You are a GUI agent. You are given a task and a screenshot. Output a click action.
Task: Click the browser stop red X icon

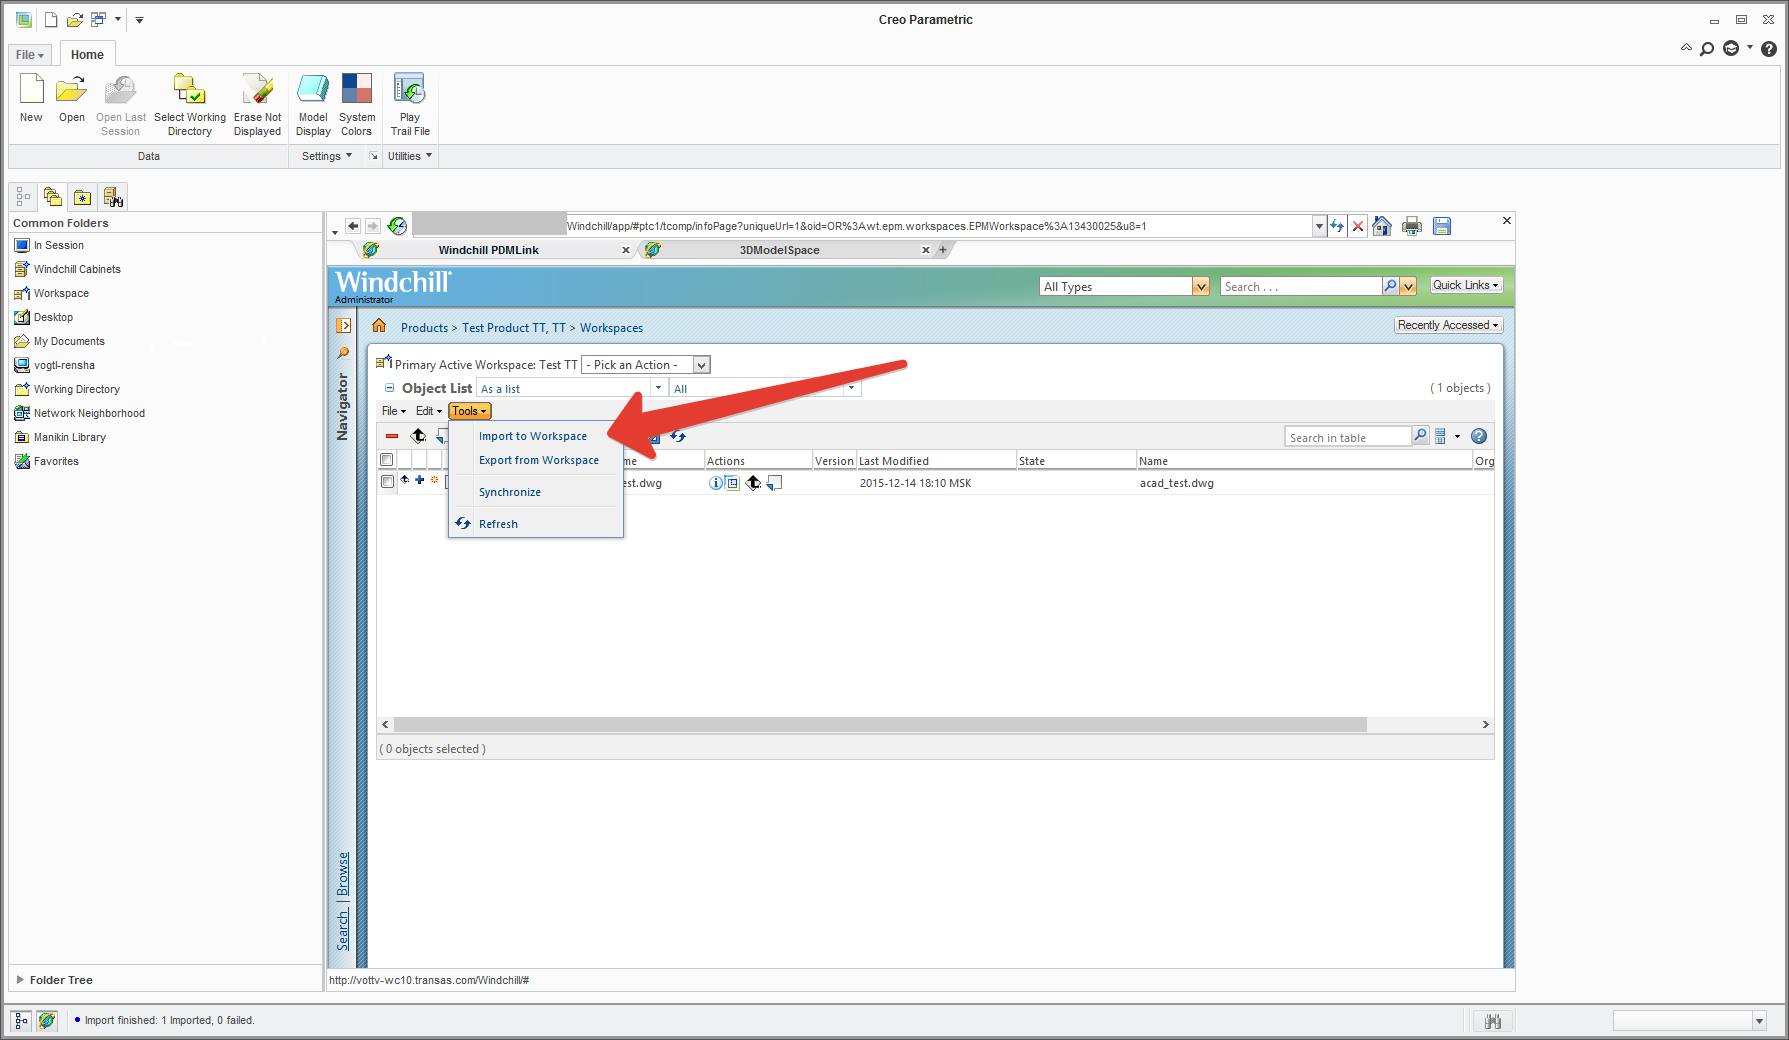tap(1358, 226)
